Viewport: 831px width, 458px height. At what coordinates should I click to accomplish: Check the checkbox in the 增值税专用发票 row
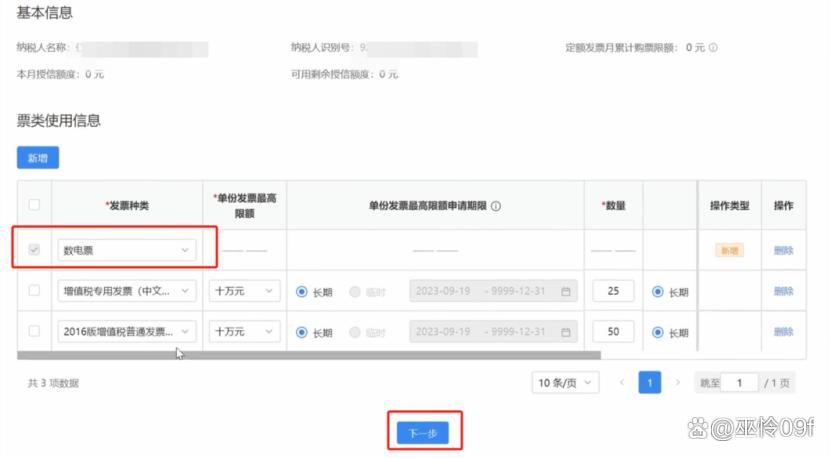click(34, 290)
